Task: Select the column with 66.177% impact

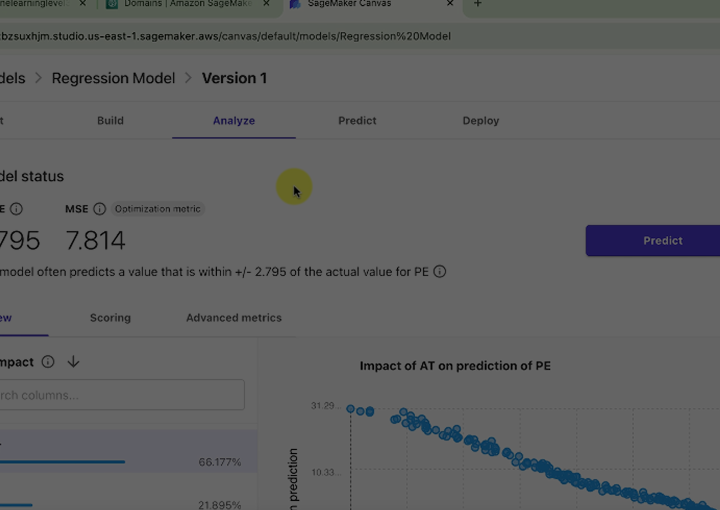Action: (128, 451)
